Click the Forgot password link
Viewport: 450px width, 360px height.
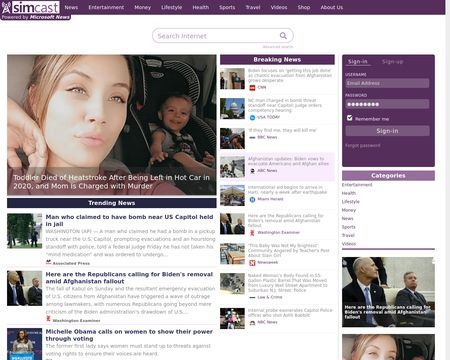[x=362, y=145]
